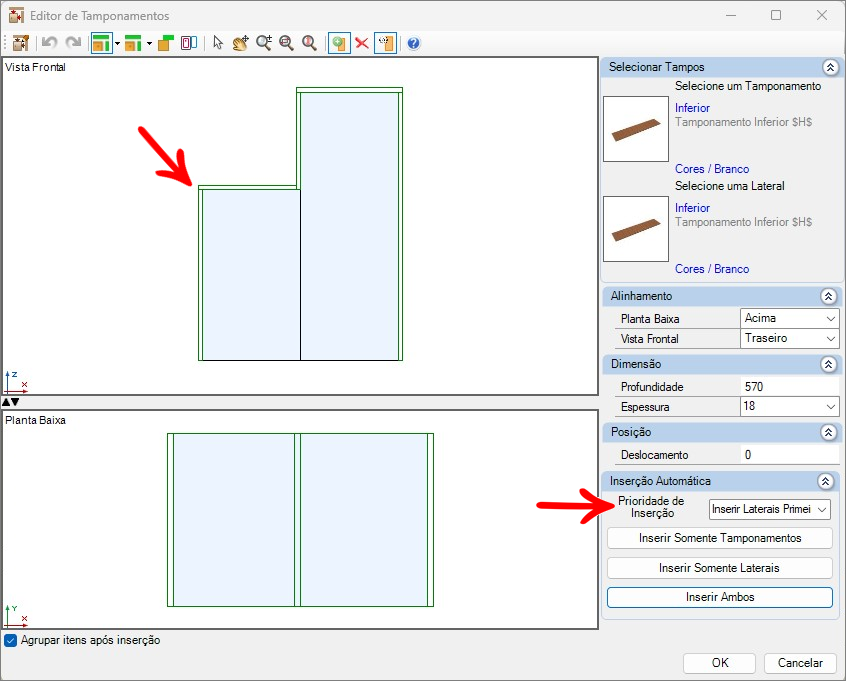Select right module in Planta Baixa view

click(x=364, y=520)
